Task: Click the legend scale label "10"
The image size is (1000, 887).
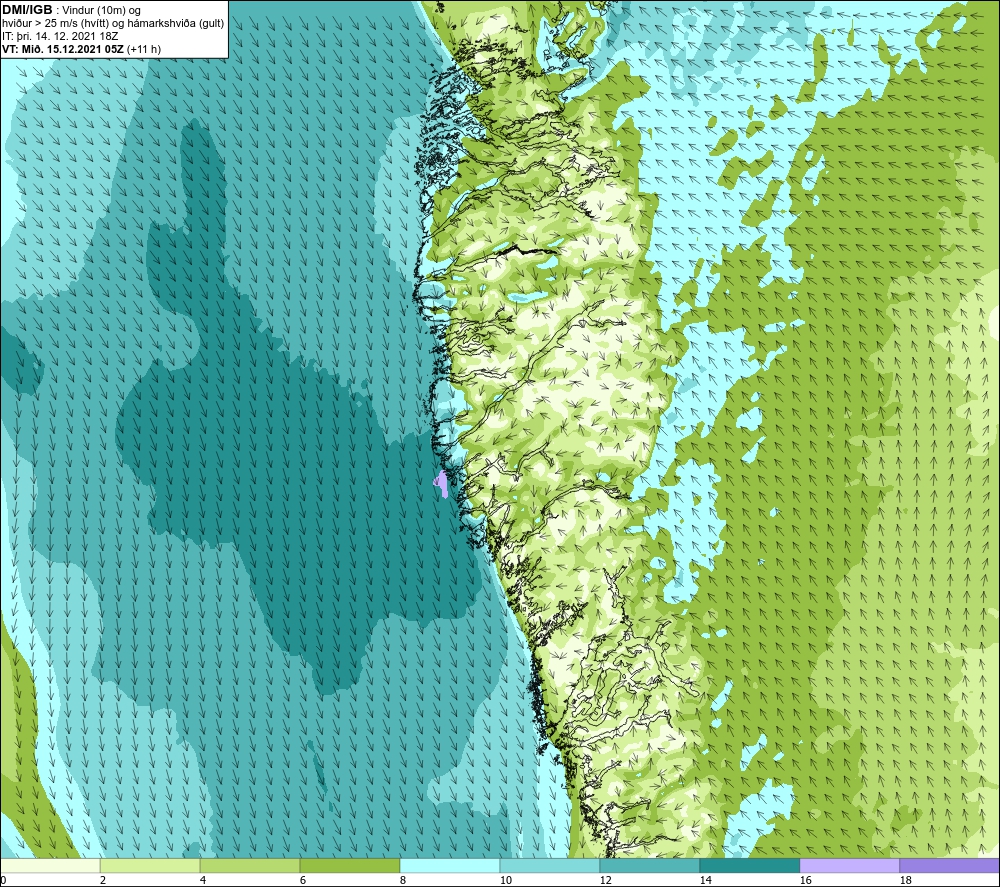Action: (505, 880)
